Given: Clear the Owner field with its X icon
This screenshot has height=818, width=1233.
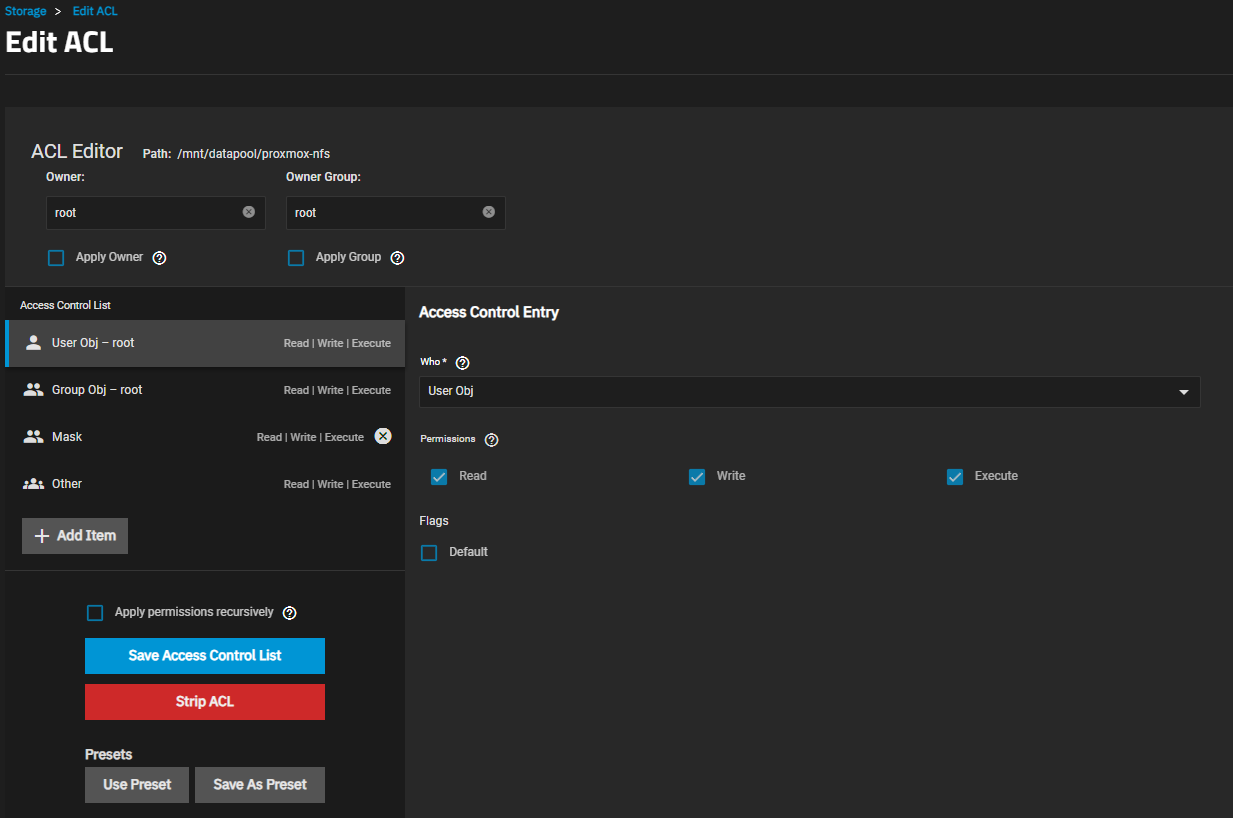Looking at the screenshot, I should coord(248,212).
